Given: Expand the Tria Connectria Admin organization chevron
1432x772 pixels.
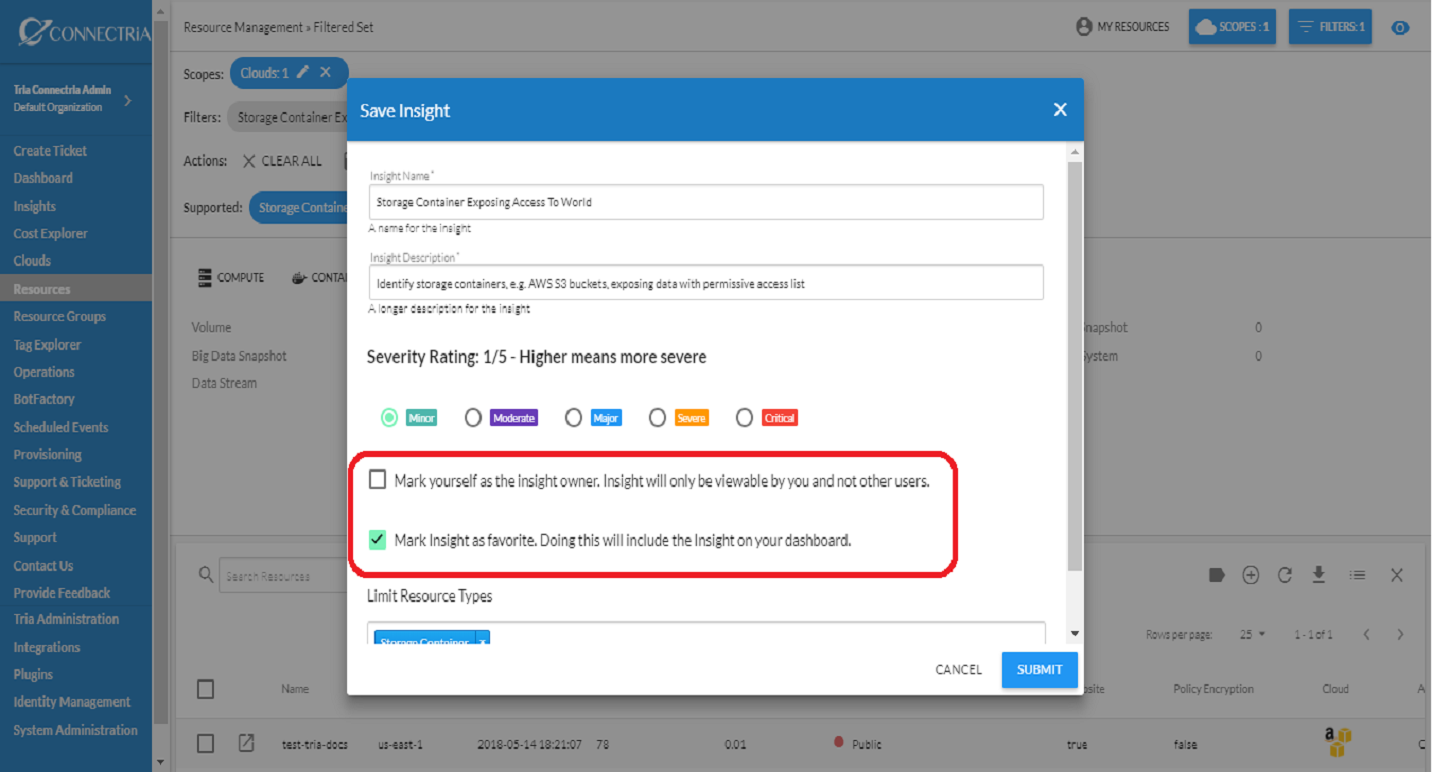Looking at the screenshot, I should (127, 100).
